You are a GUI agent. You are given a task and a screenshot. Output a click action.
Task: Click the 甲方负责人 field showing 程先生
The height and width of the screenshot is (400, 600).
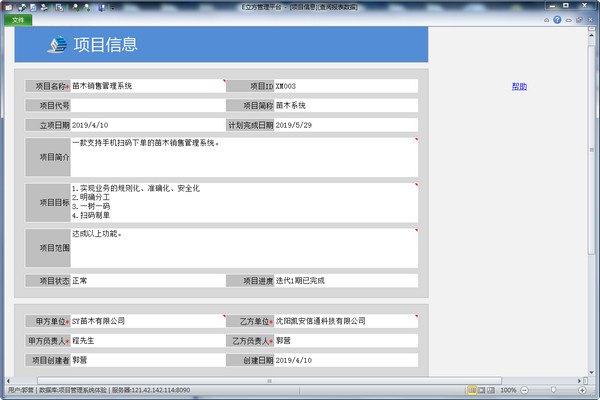pyautogui.click(x=148, y=341)
